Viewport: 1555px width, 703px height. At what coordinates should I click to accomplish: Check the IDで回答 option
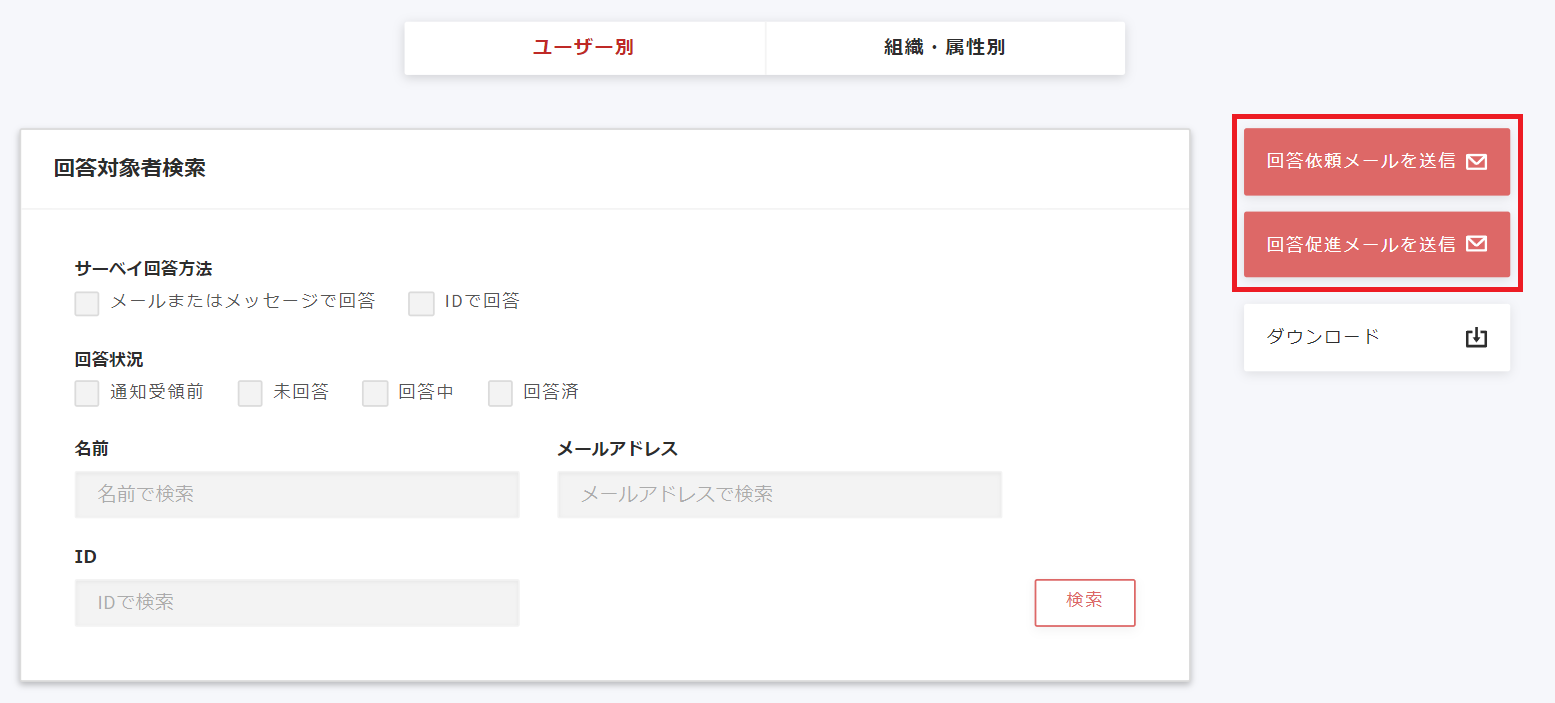420,302
